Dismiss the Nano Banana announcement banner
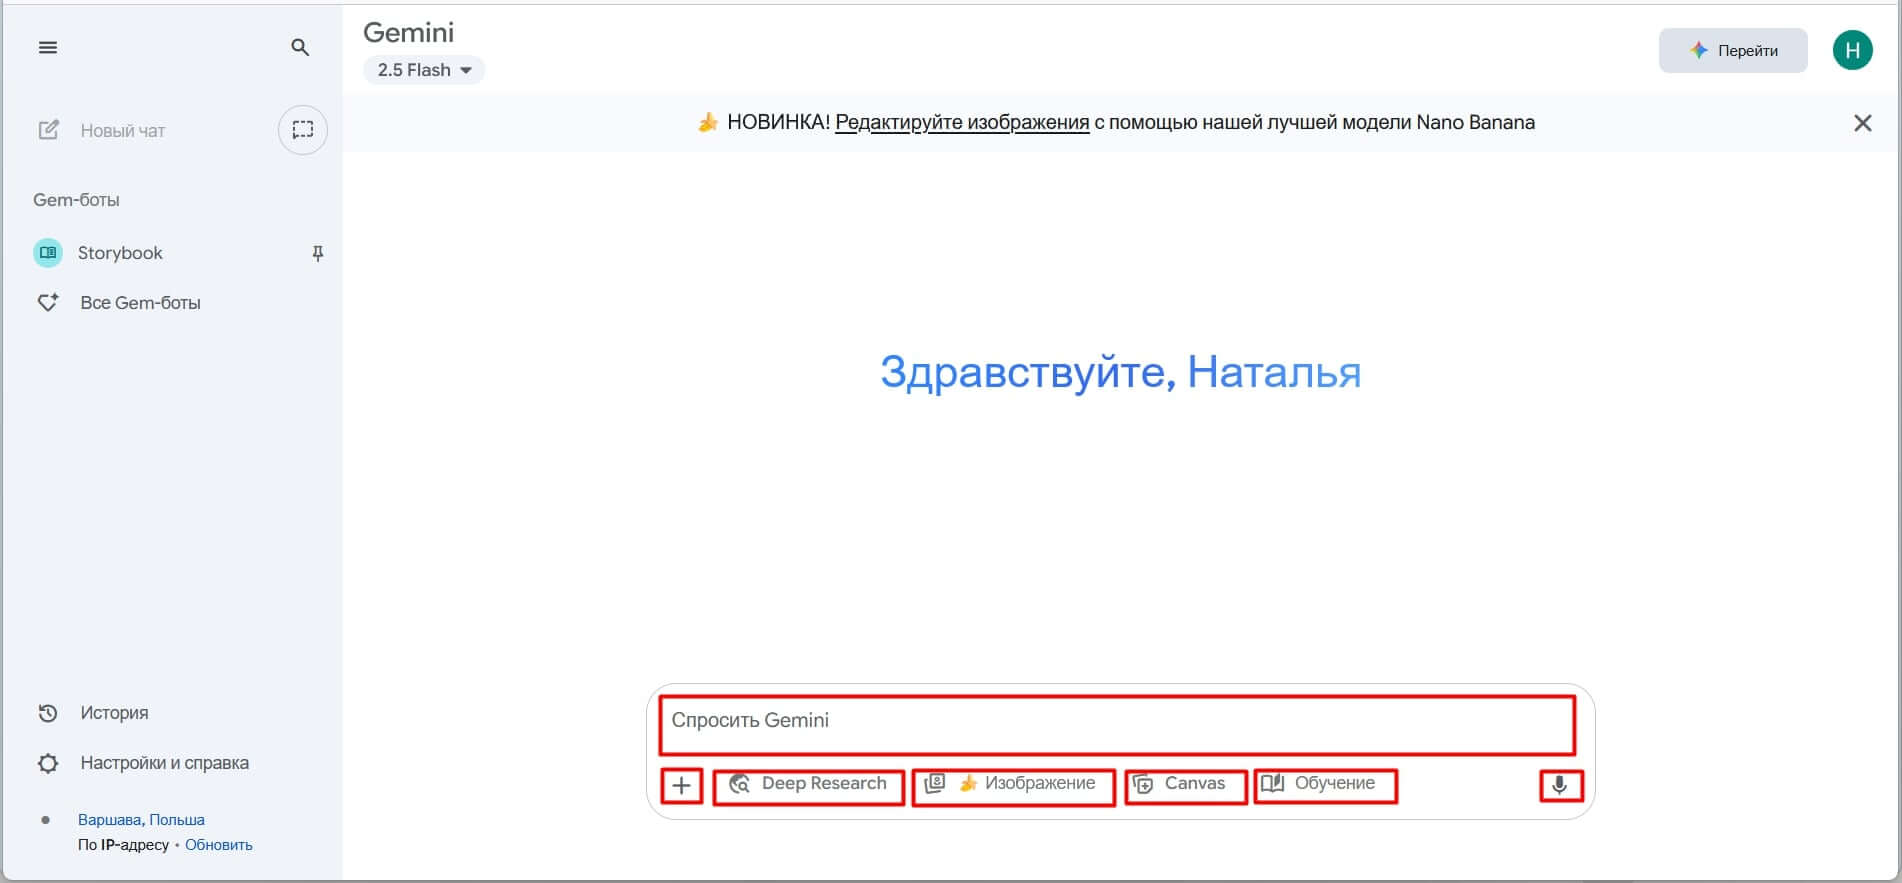1902x883 pixels. pyautogui.click(x=1862, y=123)
